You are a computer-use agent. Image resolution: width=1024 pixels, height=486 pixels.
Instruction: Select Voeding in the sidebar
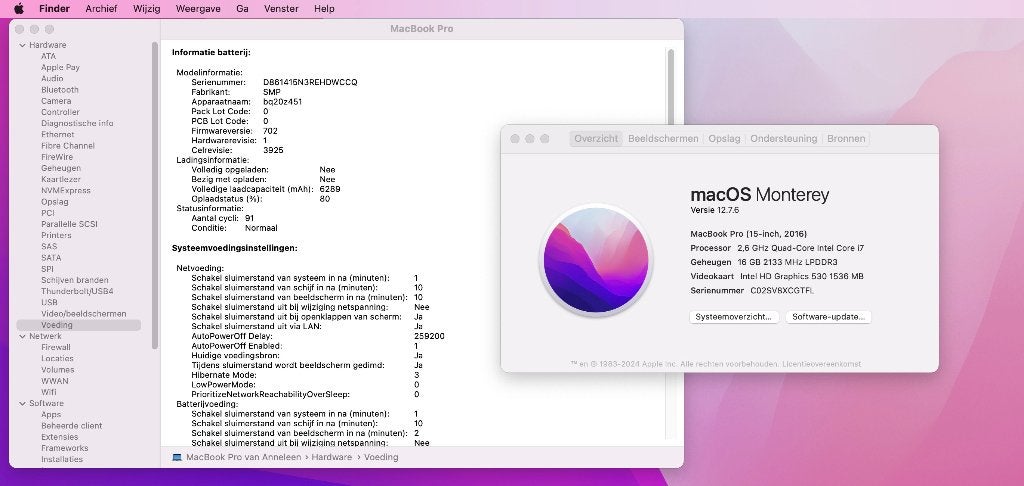[x=78, y=325]
